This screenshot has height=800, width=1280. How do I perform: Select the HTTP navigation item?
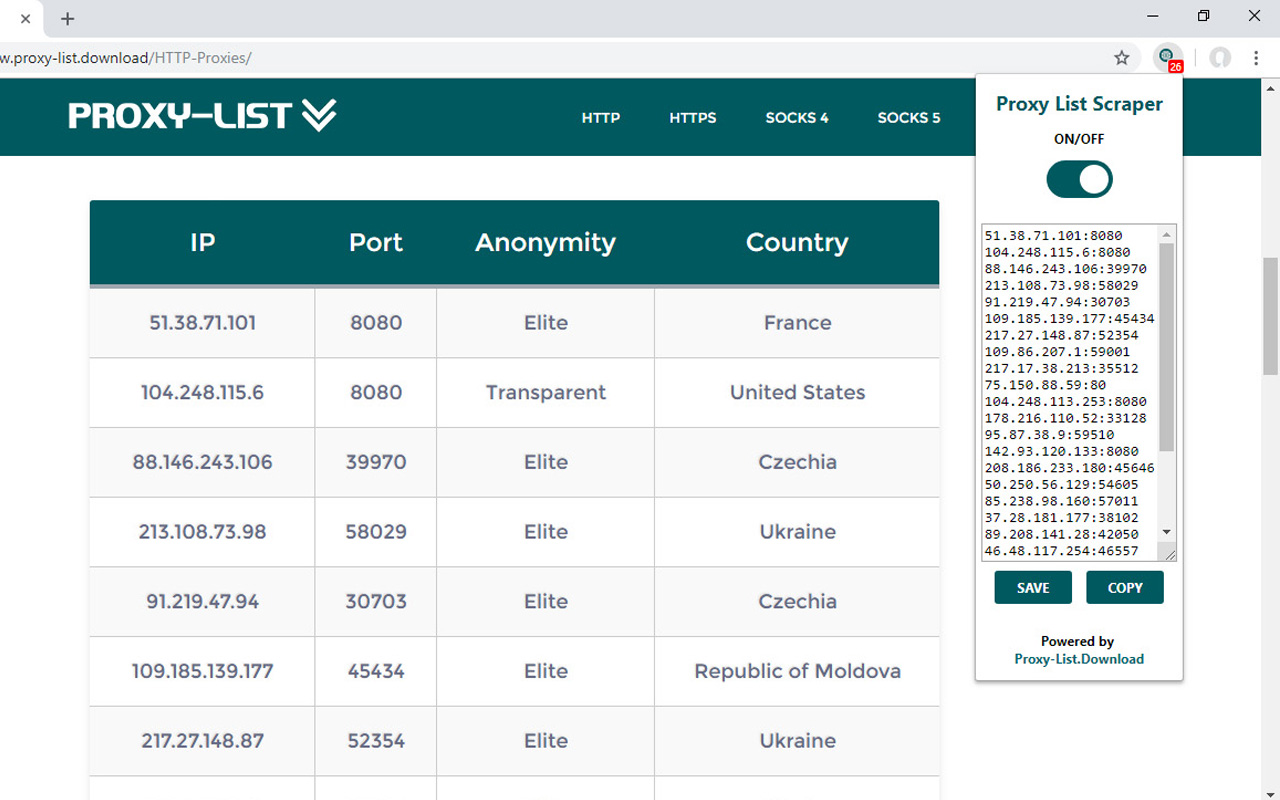600,118
